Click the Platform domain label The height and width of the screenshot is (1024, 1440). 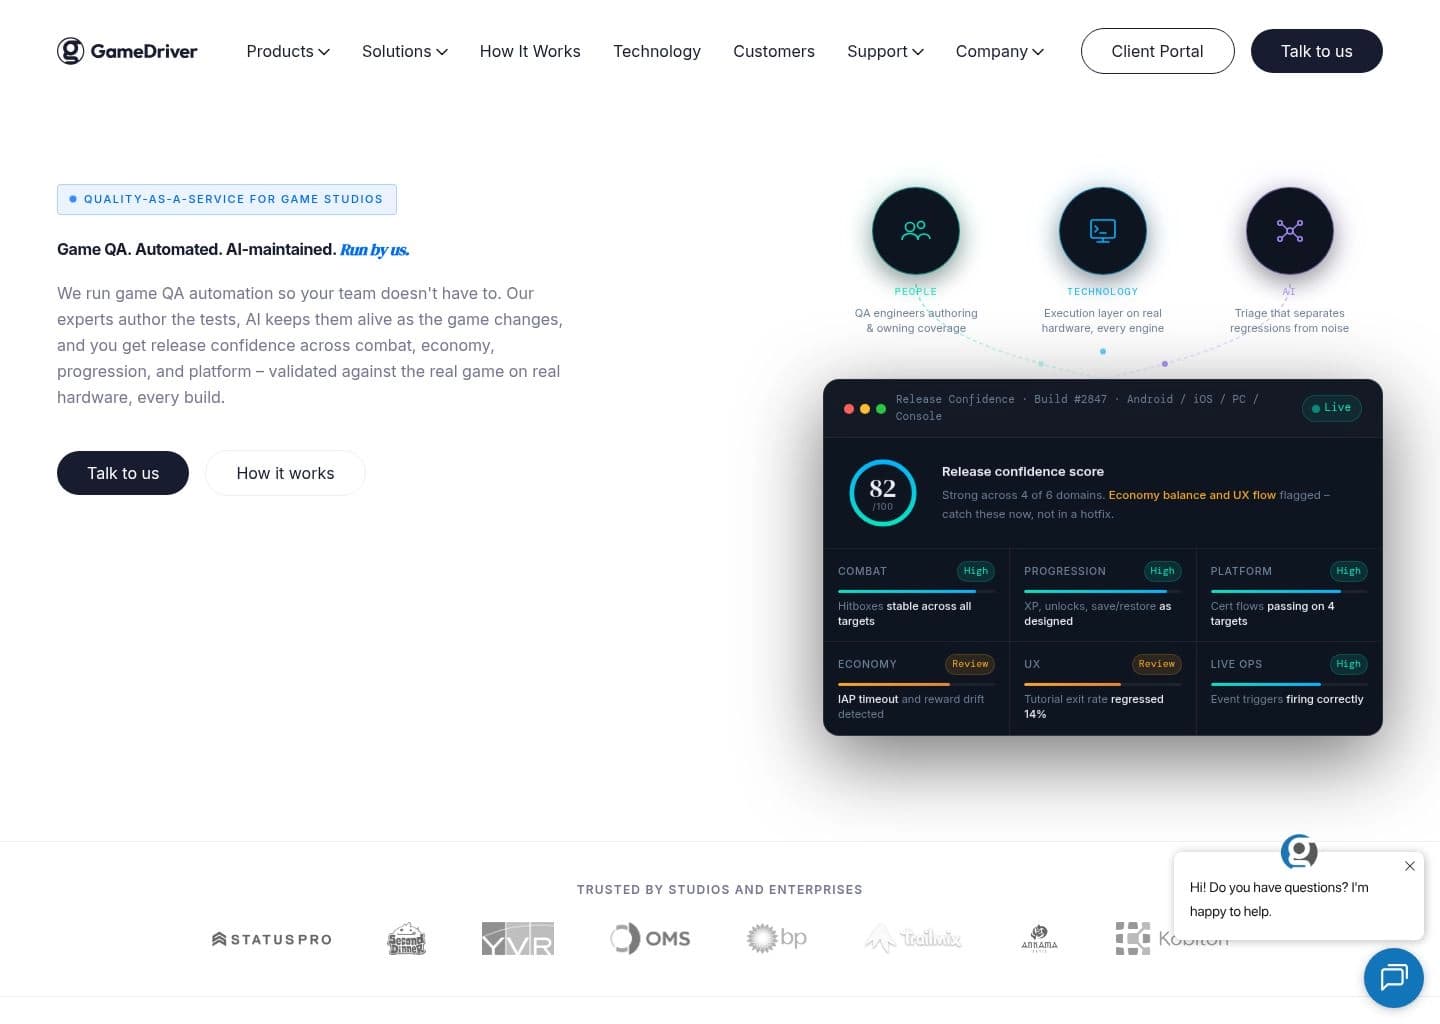tap(1241, 571)
